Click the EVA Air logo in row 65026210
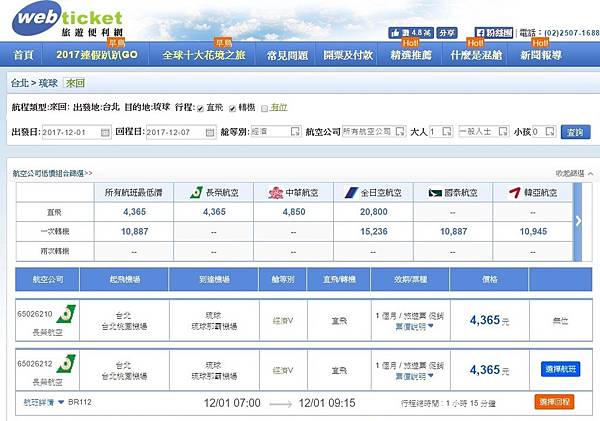This screenshot has width=600, height=421. (66, 314)
